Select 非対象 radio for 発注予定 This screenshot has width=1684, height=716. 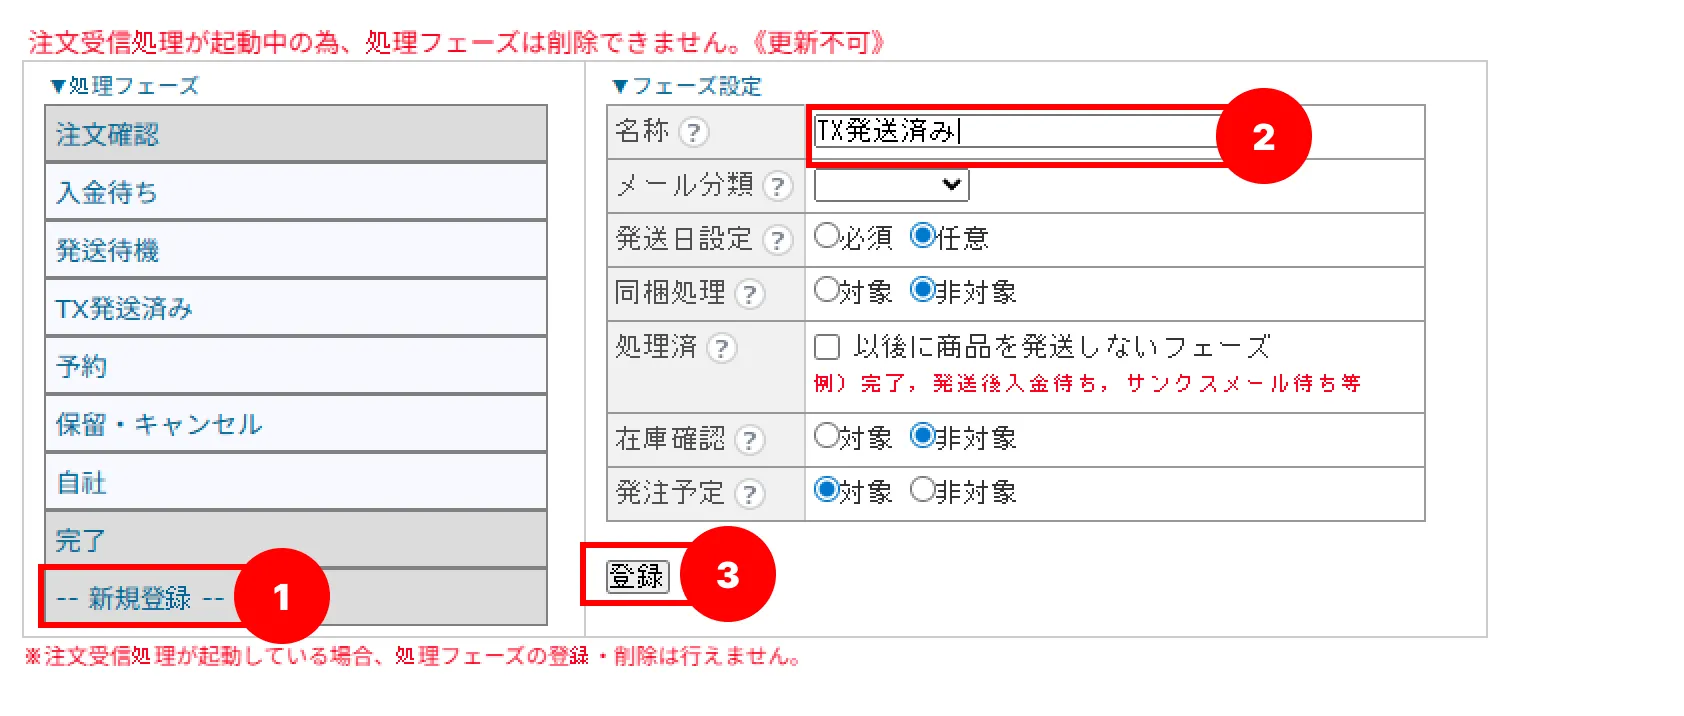[922, 490]
